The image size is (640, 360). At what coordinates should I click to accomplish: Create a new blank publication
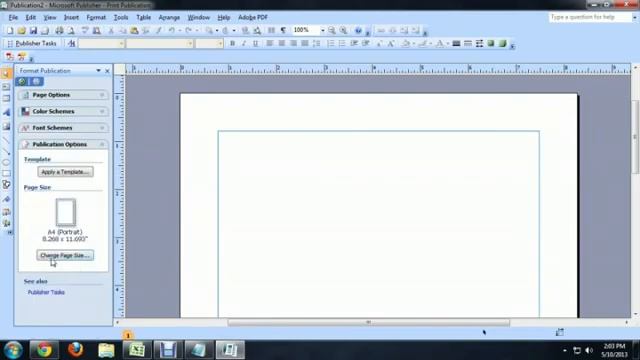[x=10, y=31]
